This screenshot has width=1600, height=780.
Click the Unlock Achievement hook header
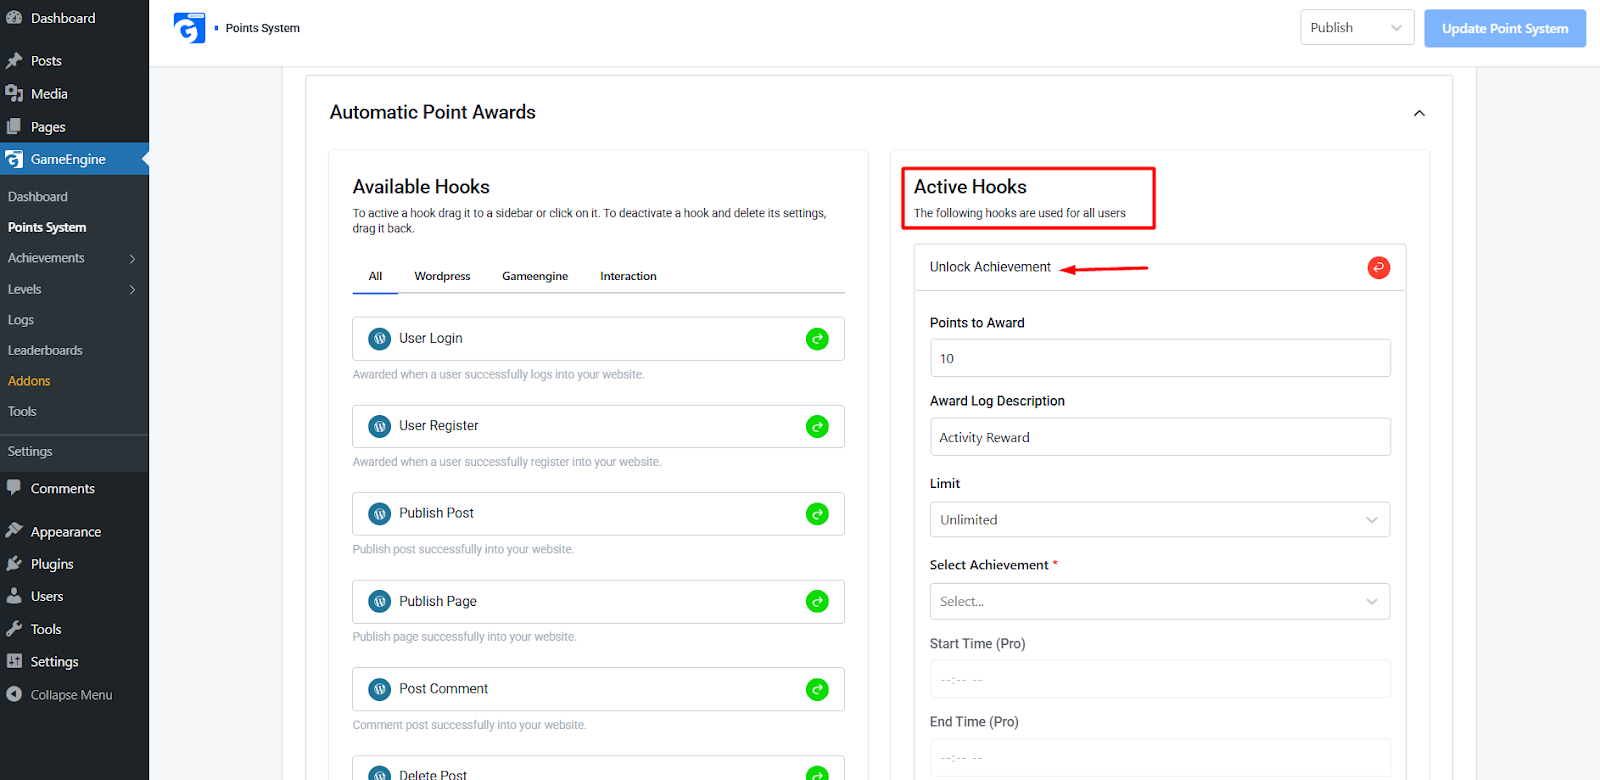tap(1160, 267)
